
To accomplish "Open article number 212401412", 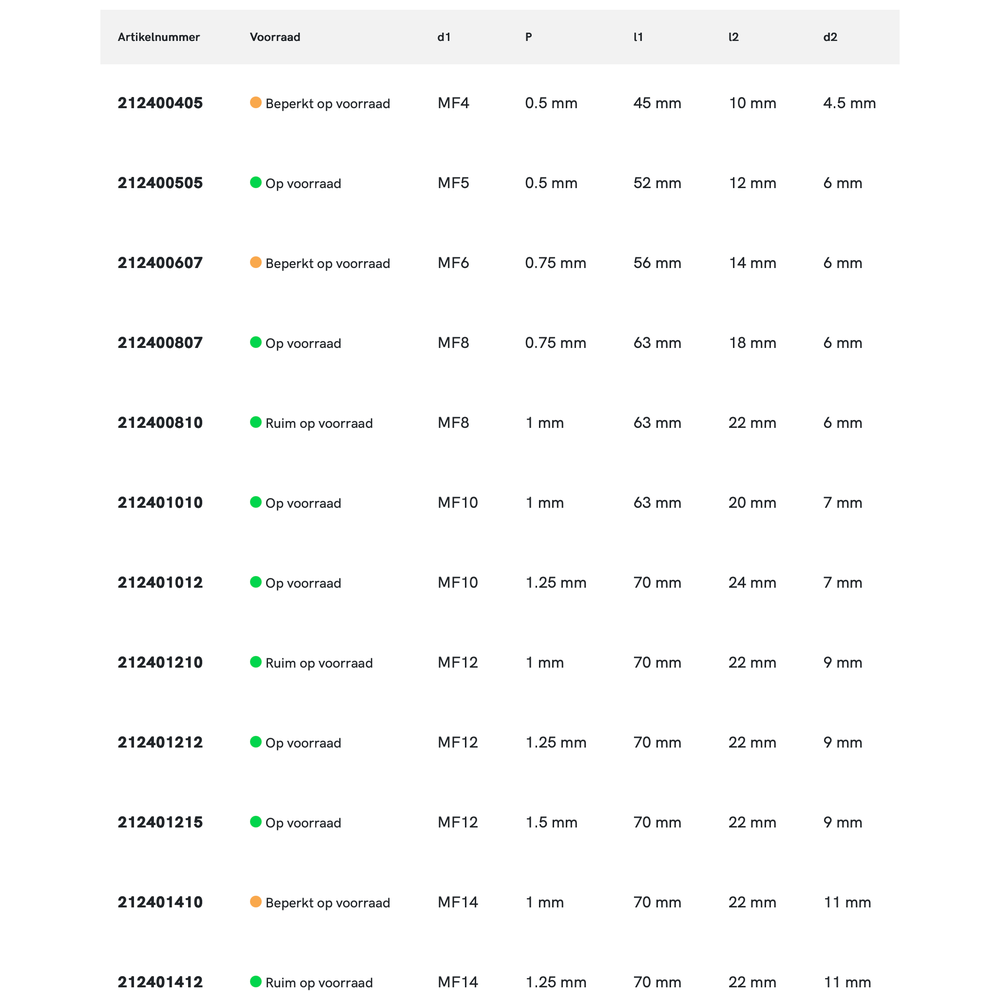I will click(160, 983).
